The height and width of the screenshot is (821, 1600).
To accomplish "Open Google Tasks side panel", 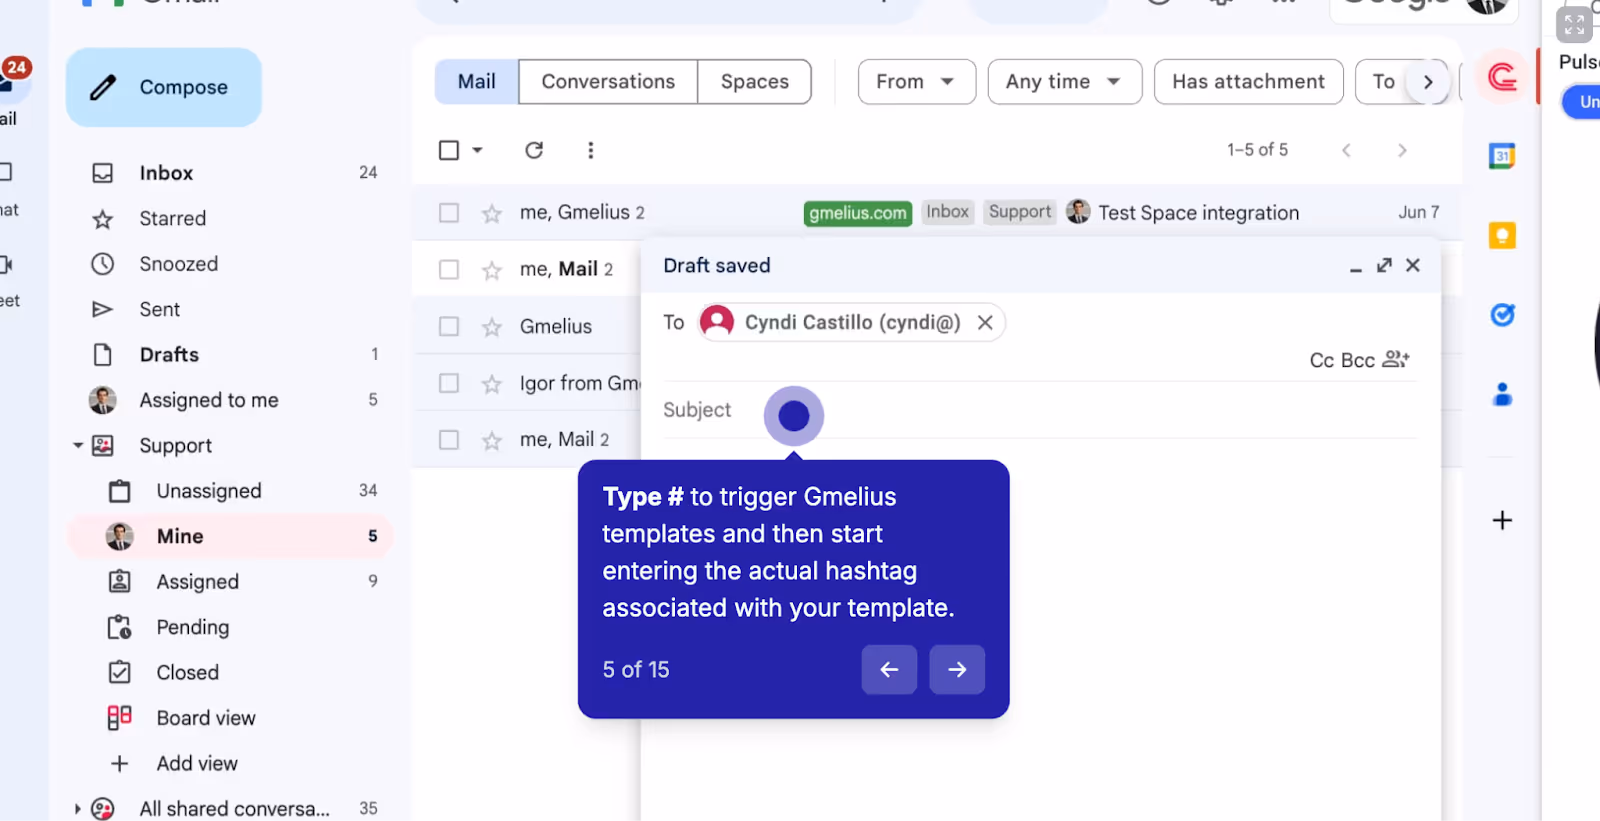I will coord(1502,315).
